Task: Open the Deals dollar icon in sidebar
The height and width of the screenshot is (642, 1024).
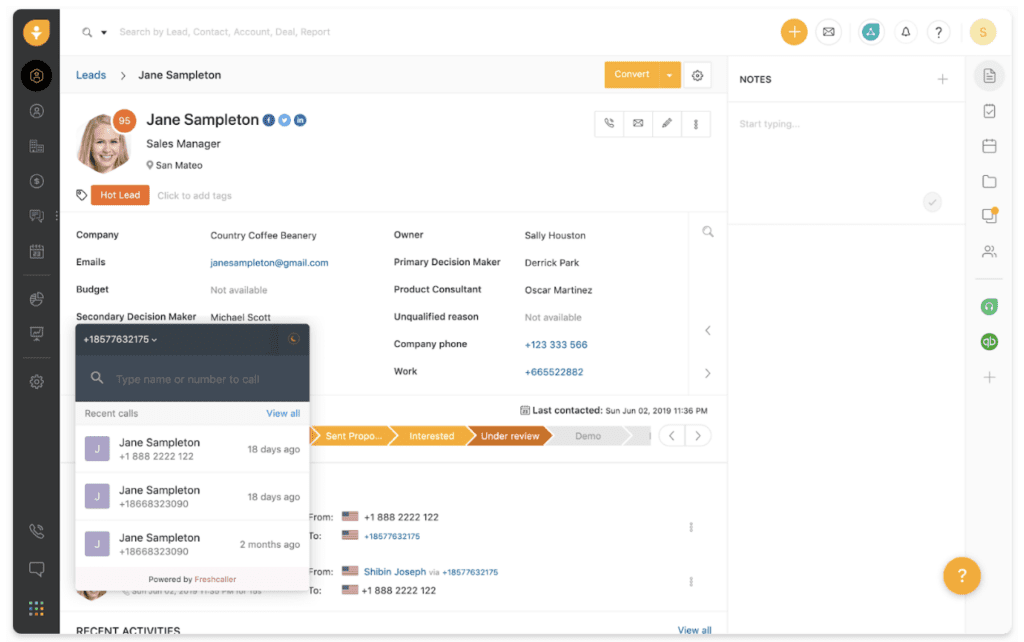Action: coord(37,181)
